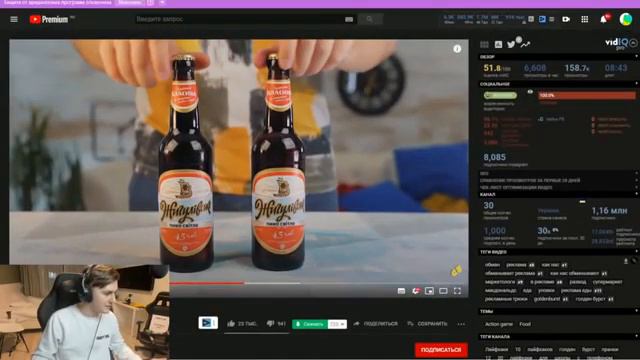Click the 'Action game' topic tag
640x360 pixels.
pyautogui.click(x=499, y=324)
